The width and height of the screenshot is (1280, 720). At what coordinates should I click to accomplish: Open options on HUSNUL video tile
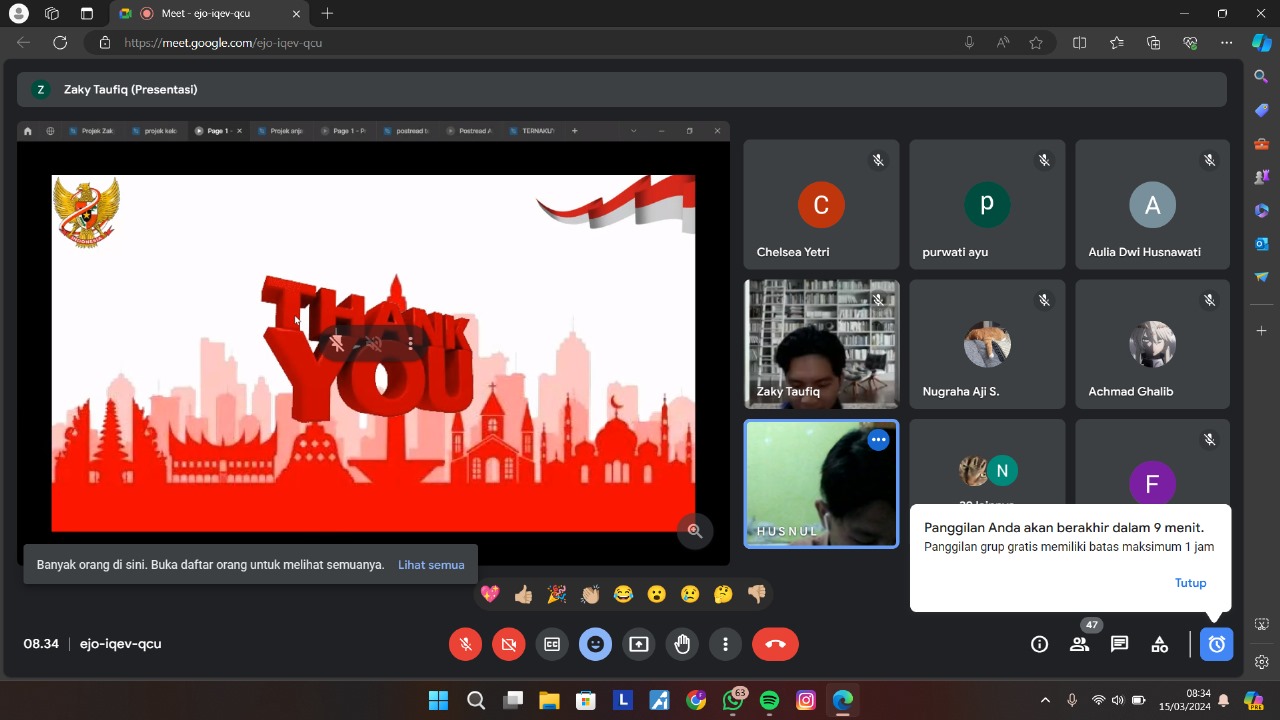878,440
